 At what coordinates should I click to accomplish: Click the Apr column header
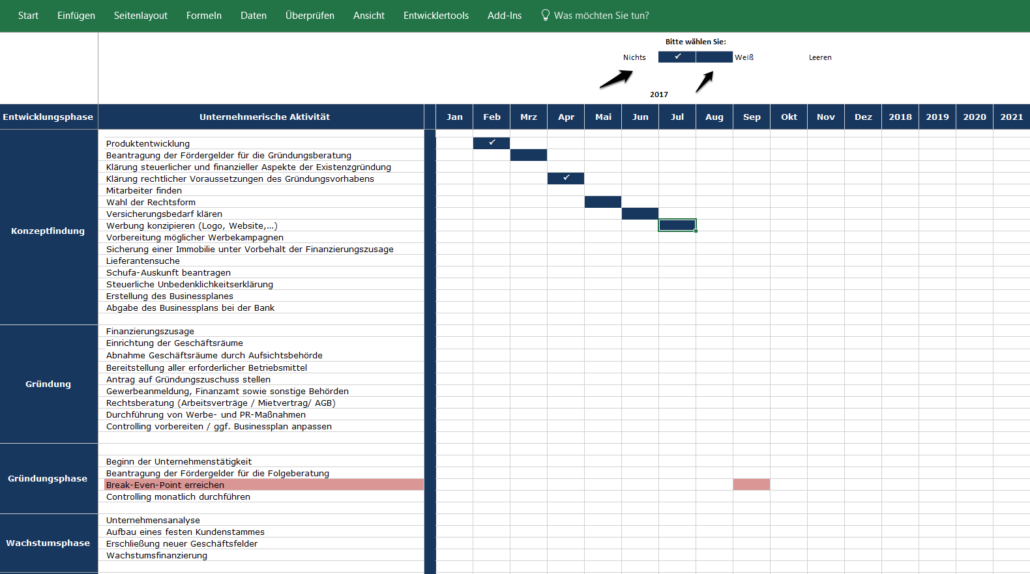pos(566,117)
